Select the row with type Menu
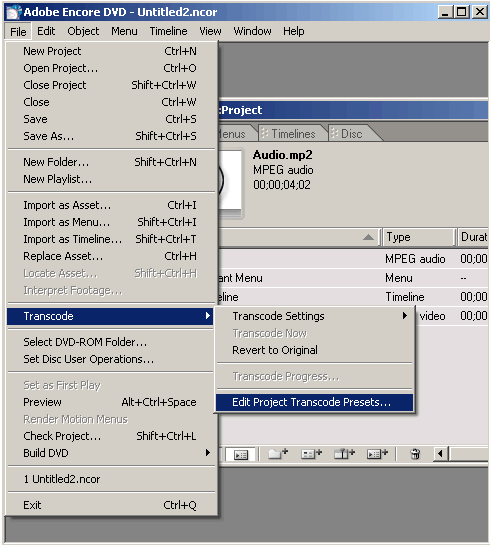This screenshot has width=490, height=545. [353, 278]
